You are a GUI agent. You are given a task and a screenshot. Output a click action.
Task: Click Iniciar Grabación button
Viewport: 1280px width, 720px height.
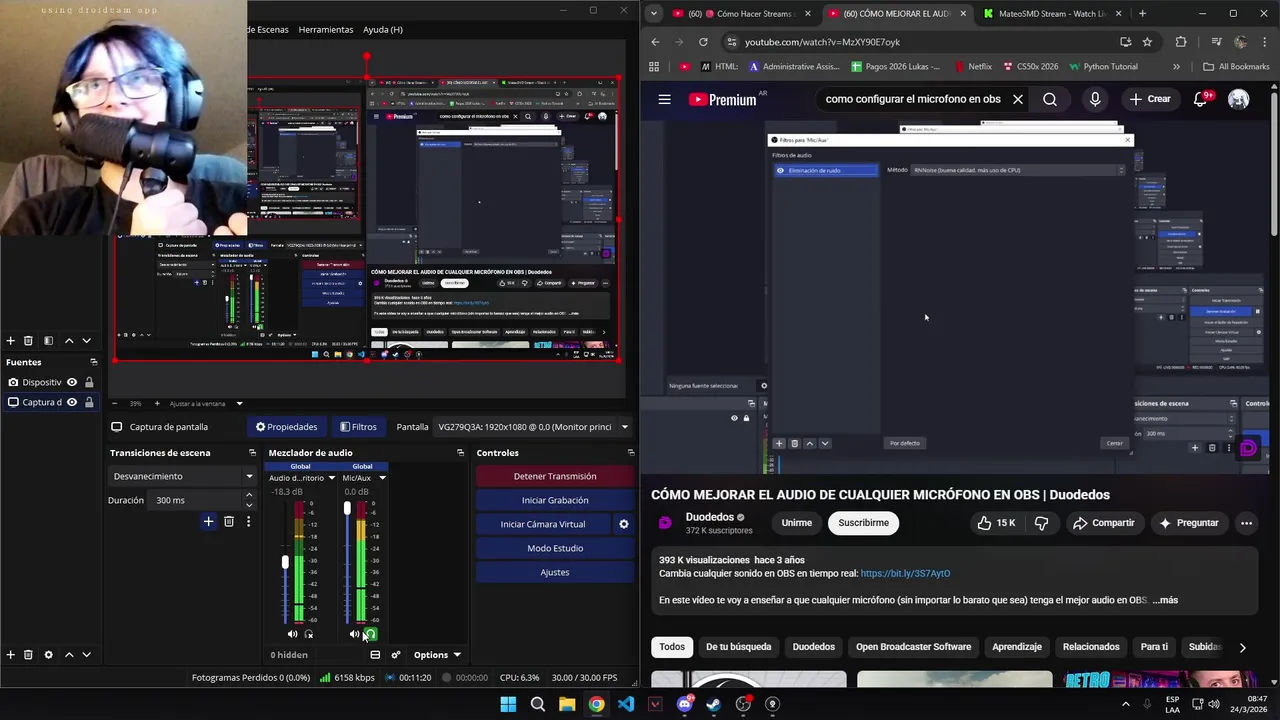point(555,500)
